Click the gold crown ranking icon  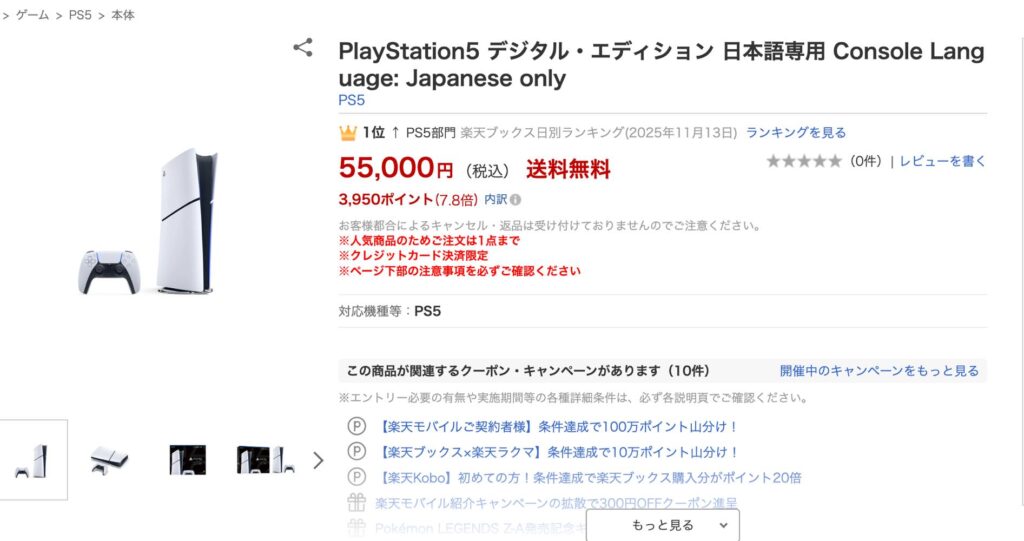click(x=348, y=133)
